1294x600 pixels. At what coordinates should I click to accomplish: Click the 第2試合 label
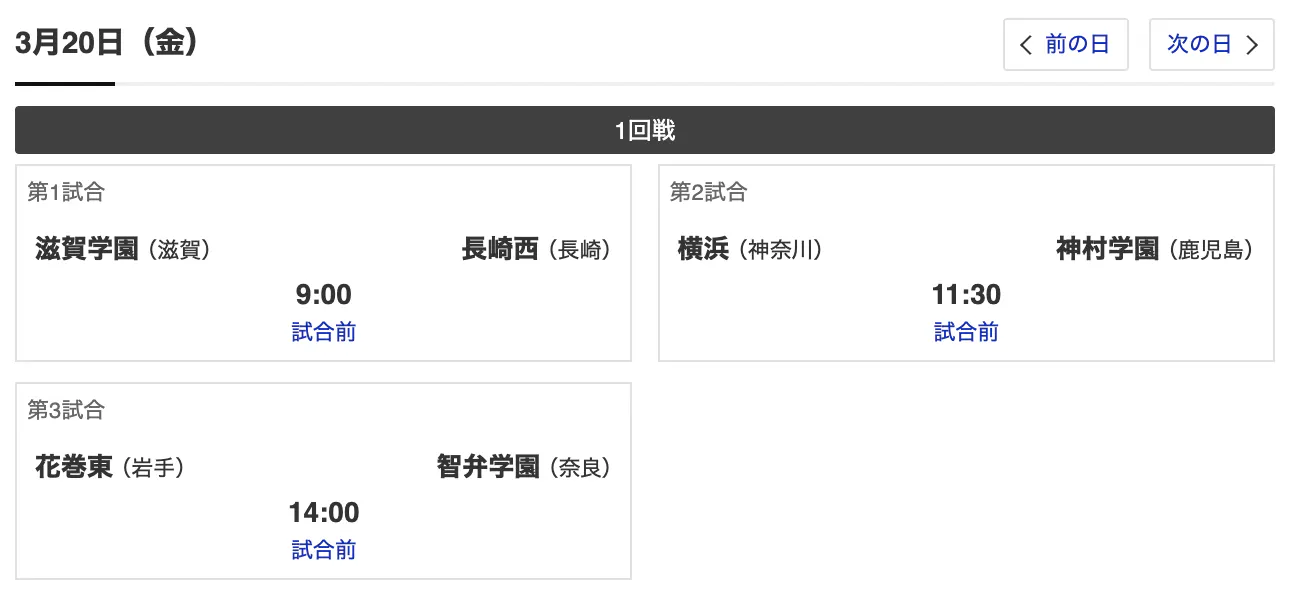coord(708,192)
